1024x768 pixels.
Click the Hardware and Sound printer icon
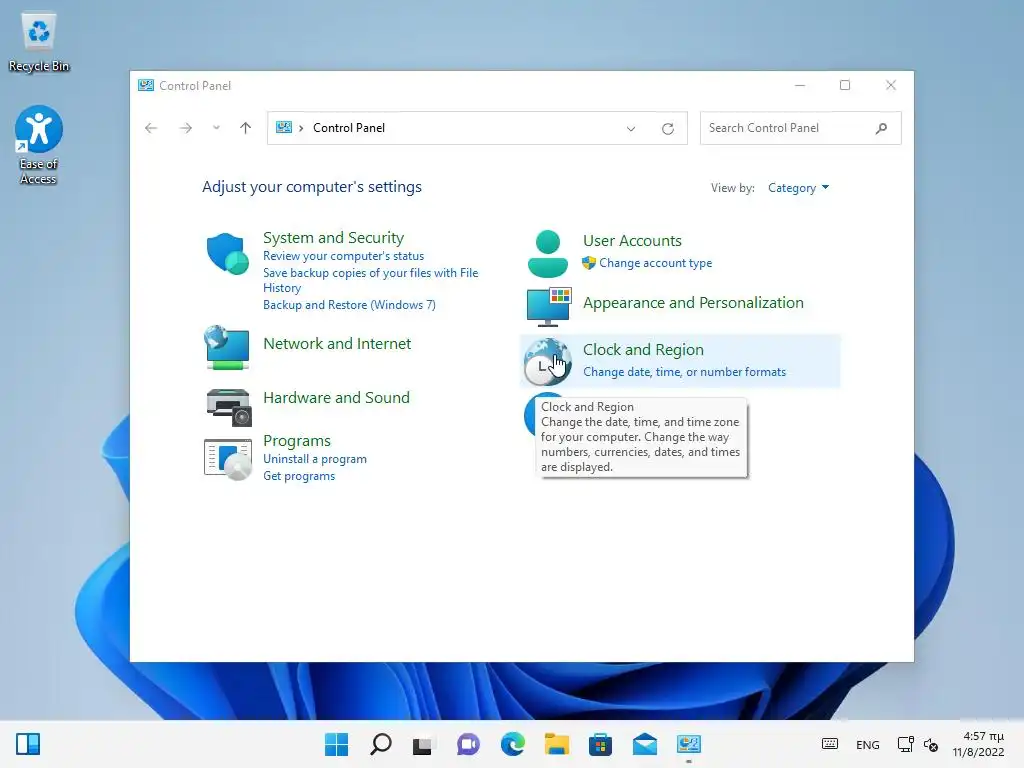(x=229, y=407)
